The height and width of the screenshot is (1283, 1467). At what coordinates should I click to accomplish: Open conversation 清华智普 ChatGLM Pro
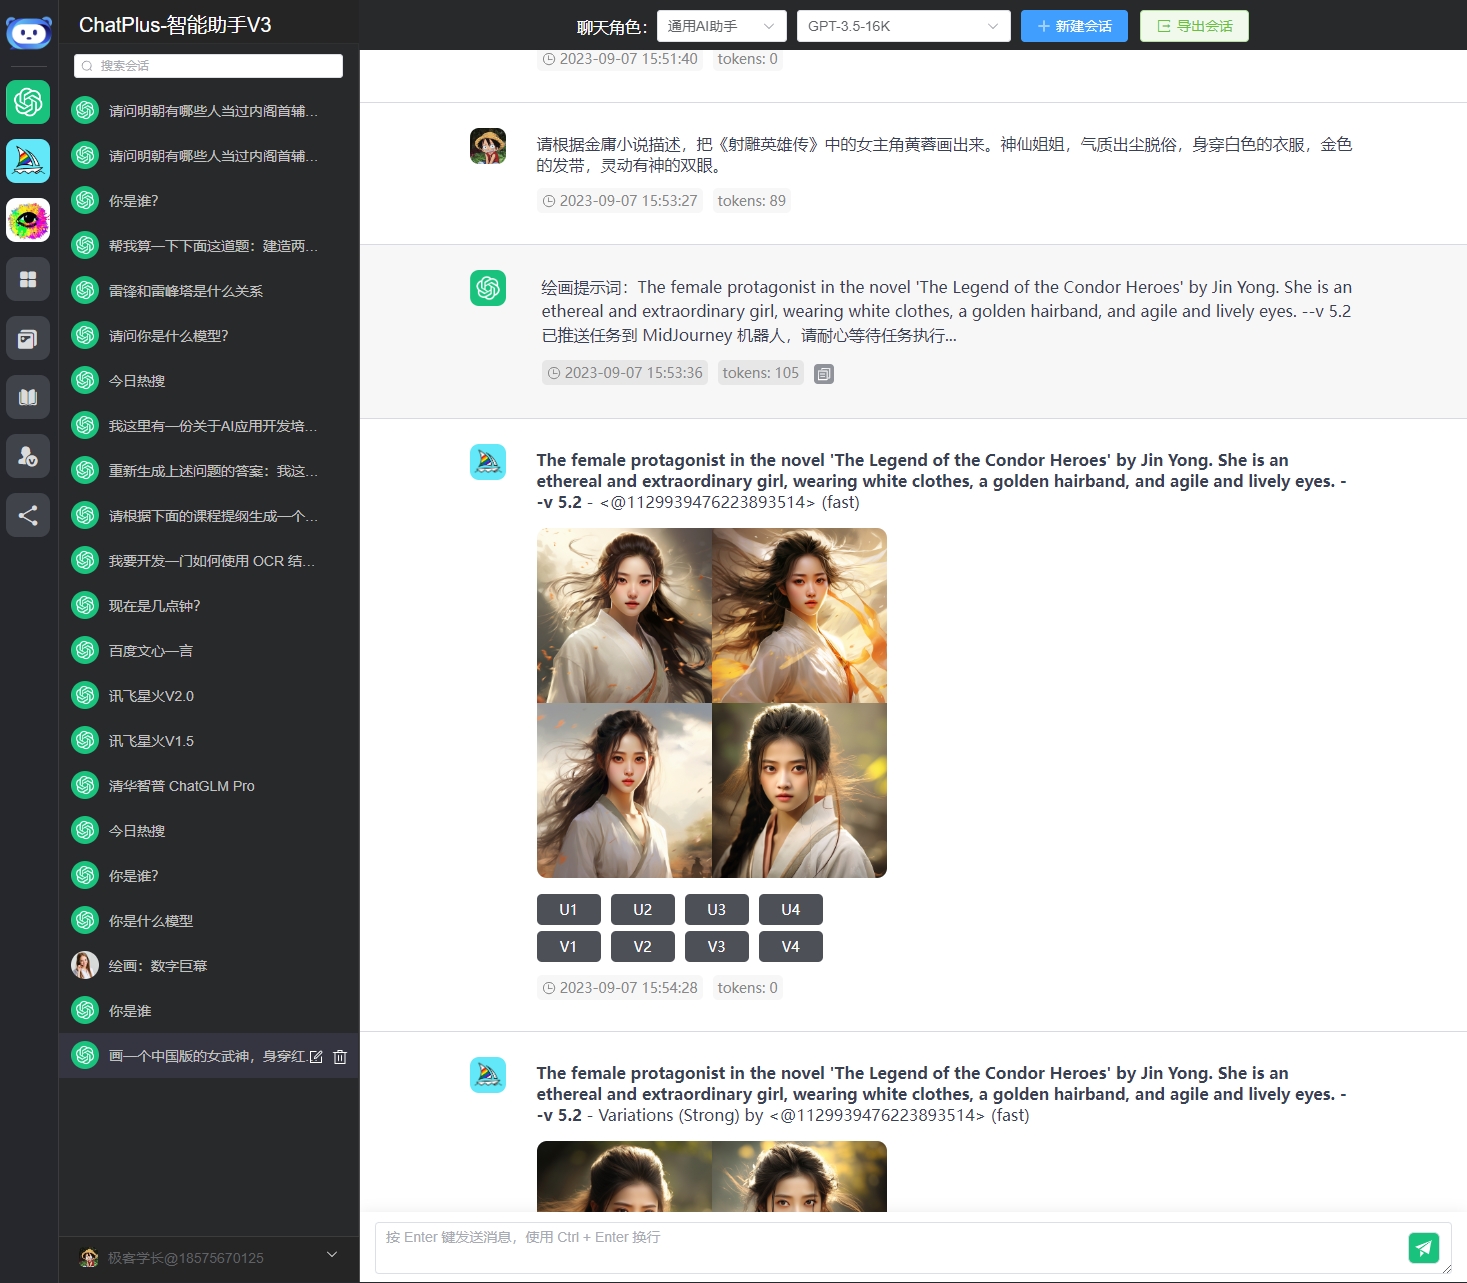click(208, 785)
